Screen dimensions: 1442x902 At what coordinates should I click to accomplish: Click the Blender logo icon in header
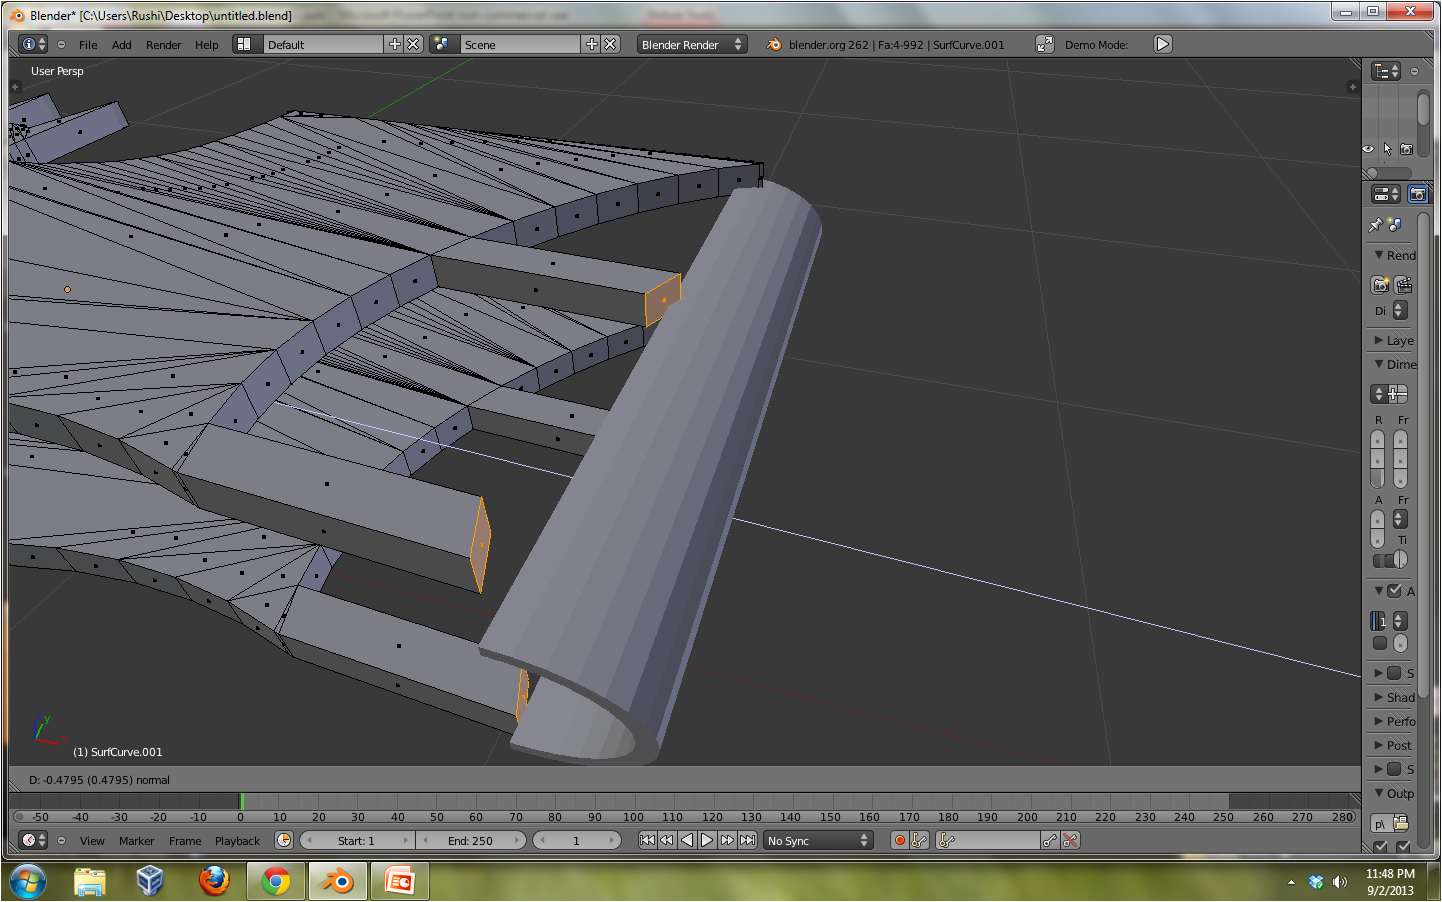pos(774,44)
